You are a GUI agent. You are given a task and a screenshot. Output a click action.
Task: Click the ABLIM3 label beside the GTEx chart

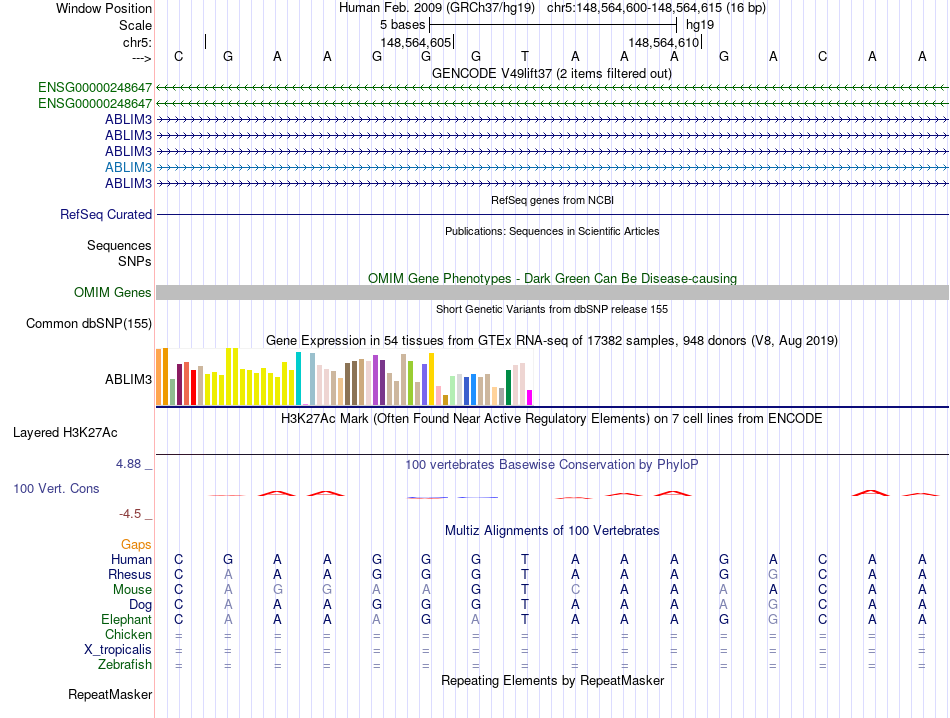pyautogui.click(x=128, y=379)
